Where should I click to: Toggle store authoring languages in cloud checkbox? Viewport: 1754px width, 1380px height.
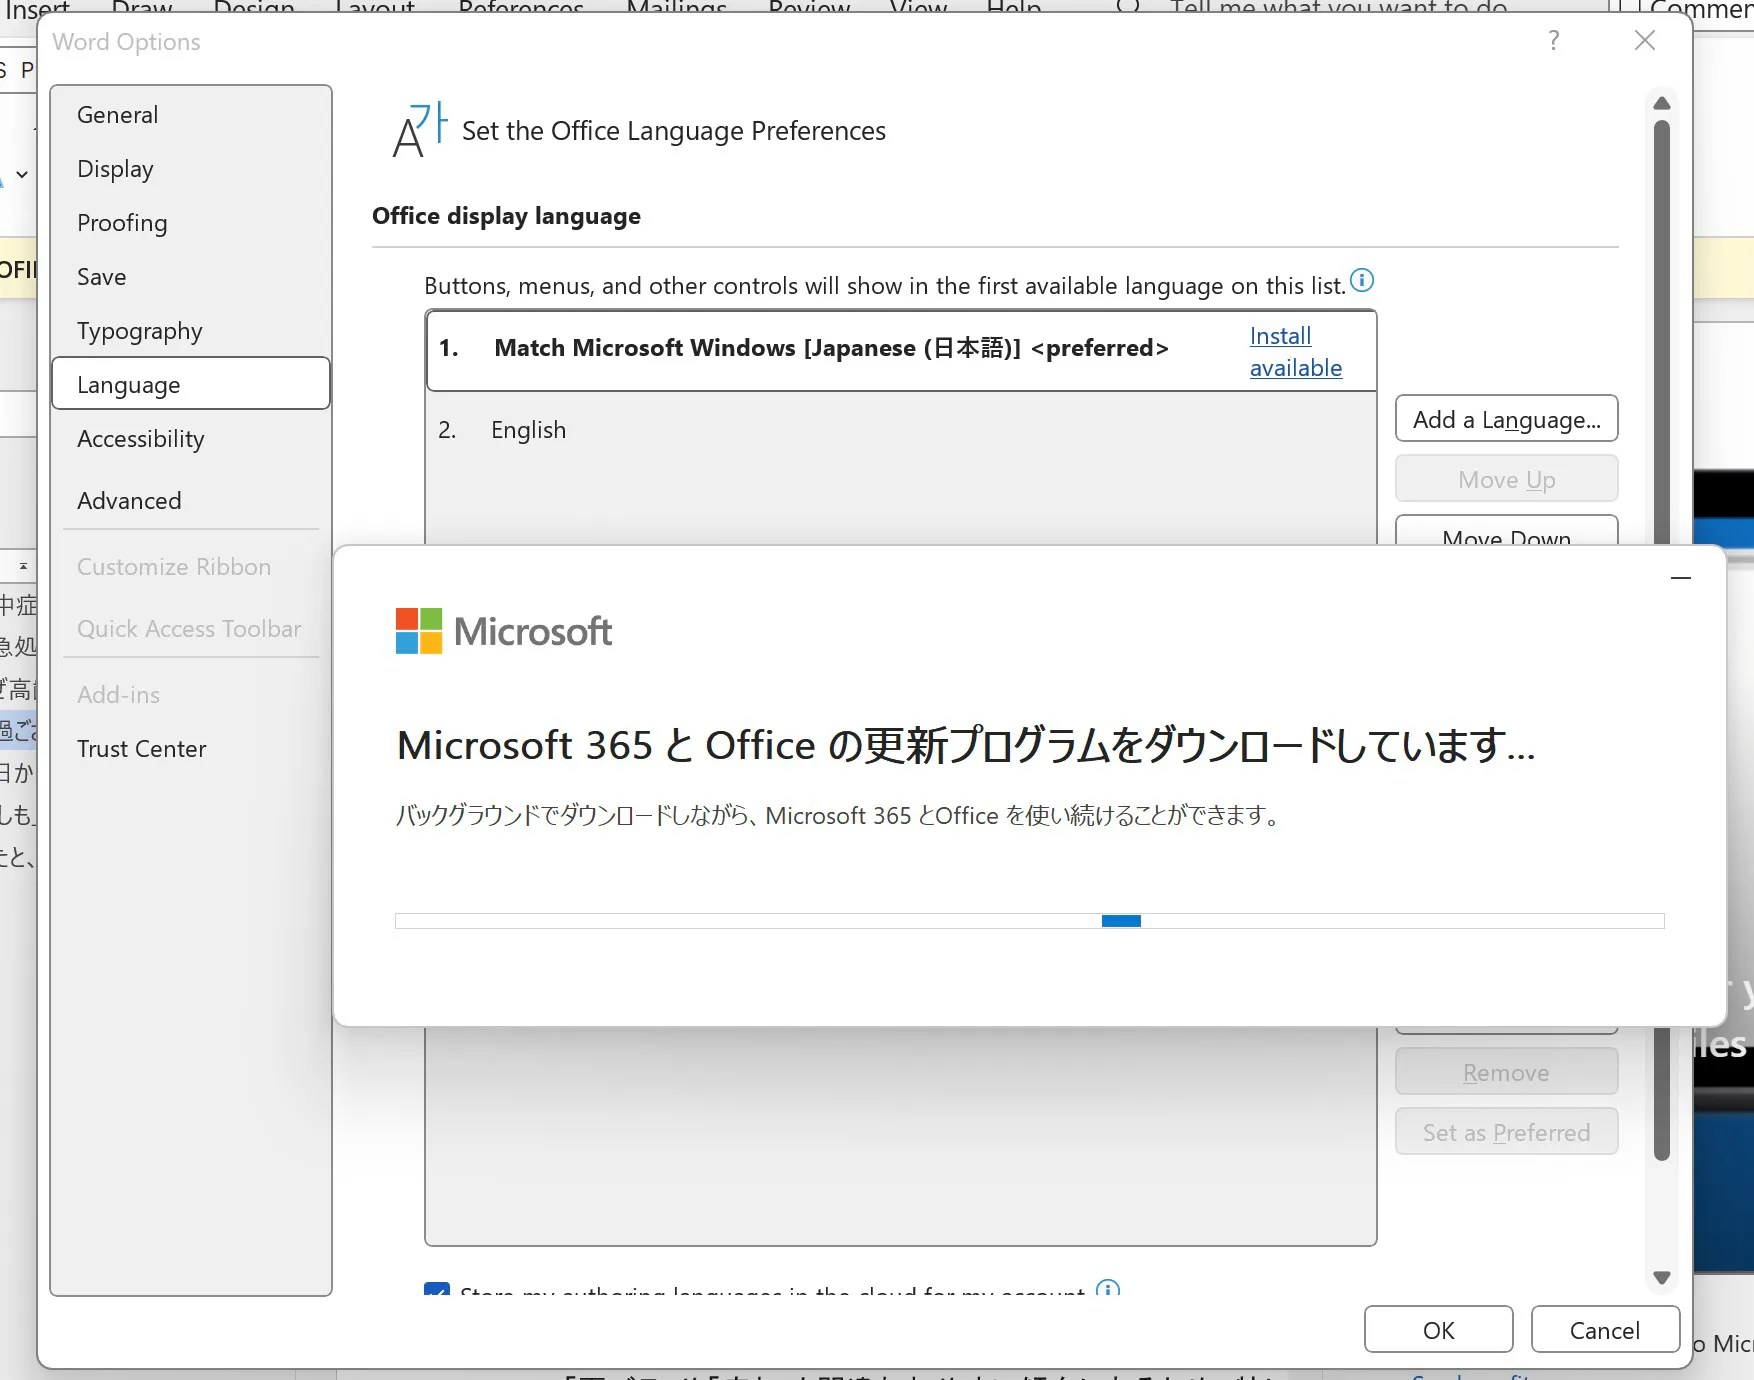437,1289
